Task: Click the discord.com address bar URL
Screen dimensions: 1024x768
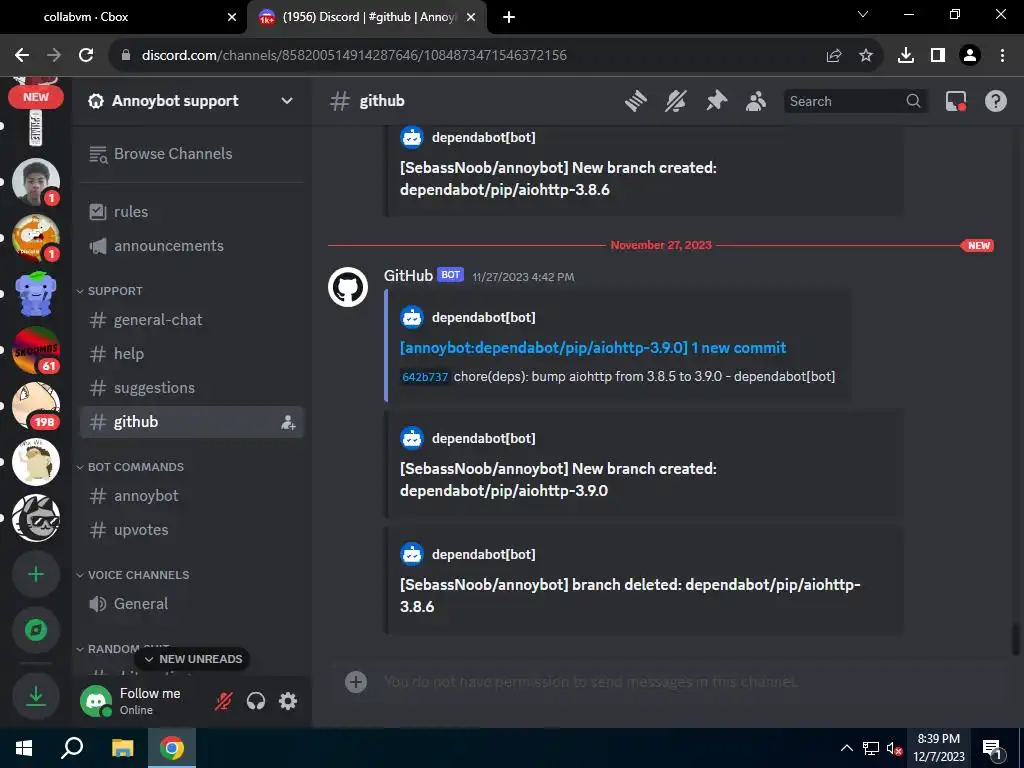Action: point(354,56)
